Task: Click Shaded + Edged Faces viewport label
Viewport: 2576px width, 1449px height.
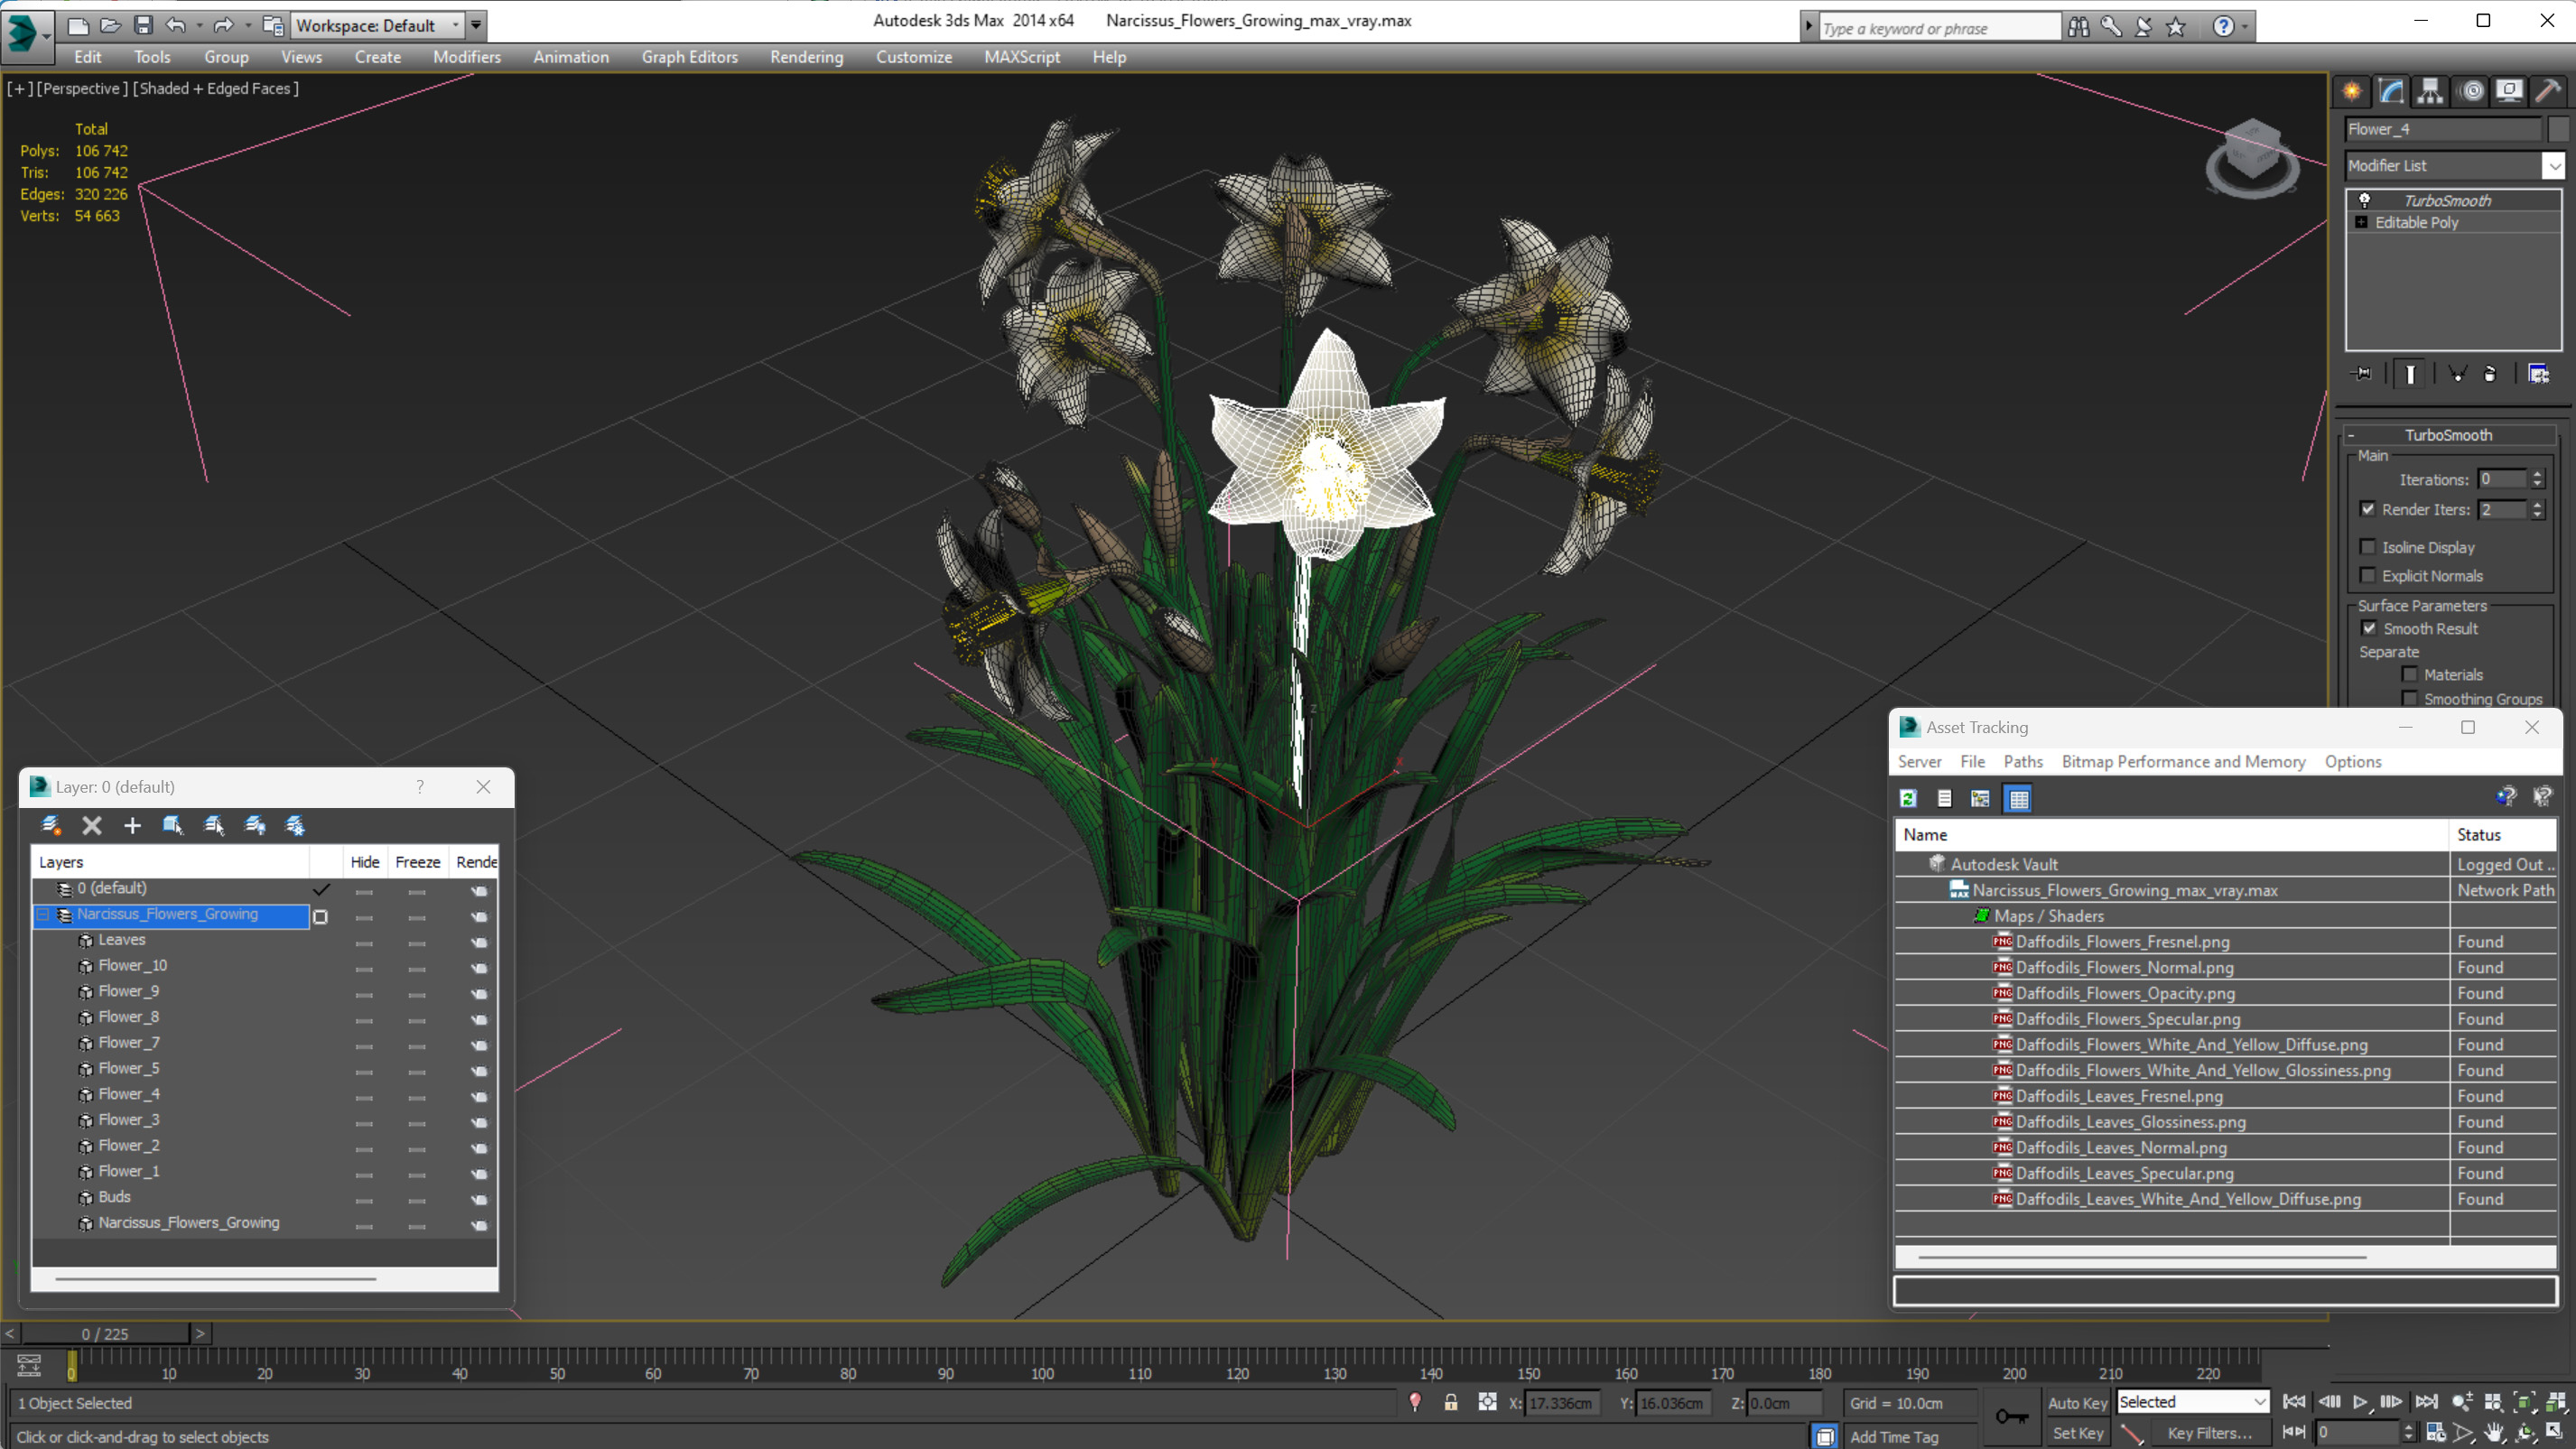Action: pos(216,88)
